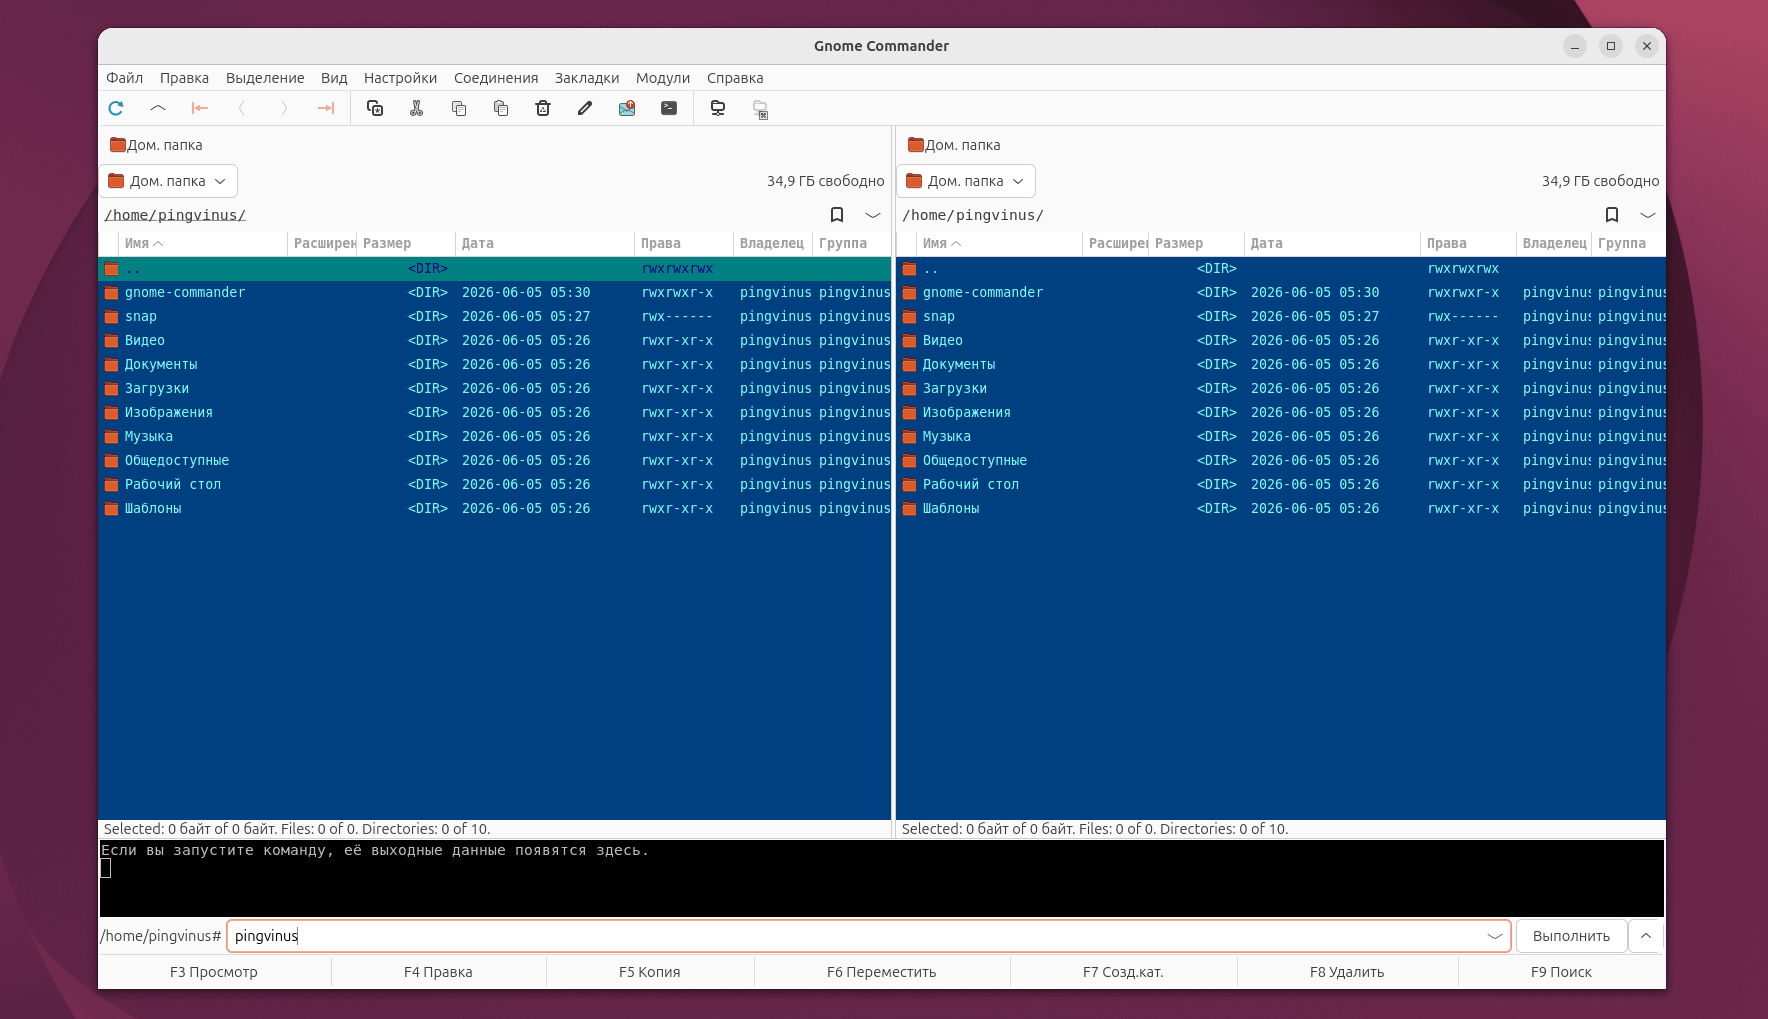1768x1019 pixels.
Task: Click the F8 Удалить button
Action: [1347, 972]
